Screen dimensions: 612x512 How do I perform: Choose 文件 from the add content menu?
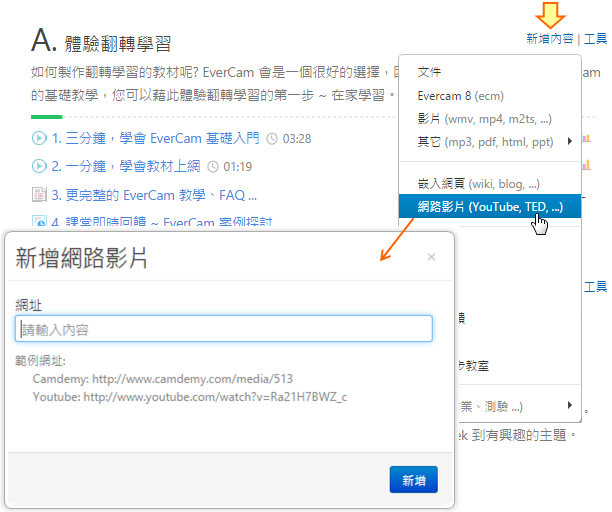(x=429, y=72)
